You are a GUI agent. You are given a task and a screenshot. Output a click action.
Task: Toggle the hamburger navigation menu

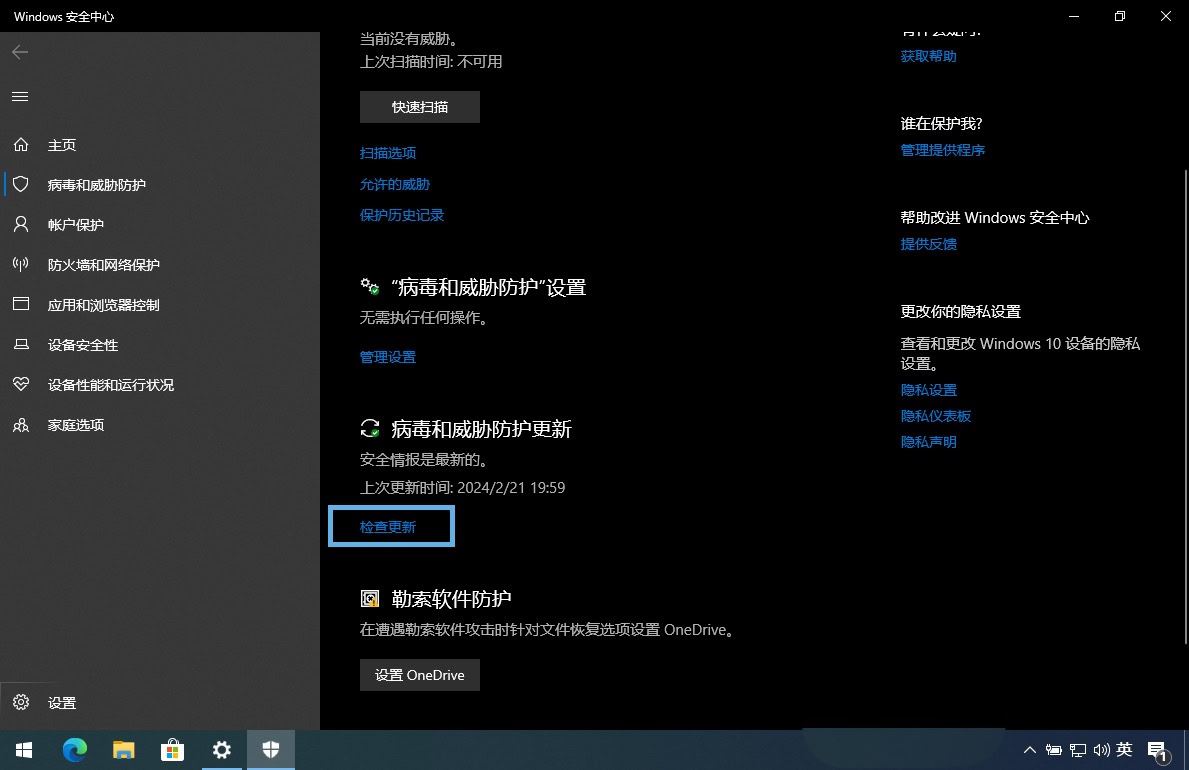(x=20, y=97)
